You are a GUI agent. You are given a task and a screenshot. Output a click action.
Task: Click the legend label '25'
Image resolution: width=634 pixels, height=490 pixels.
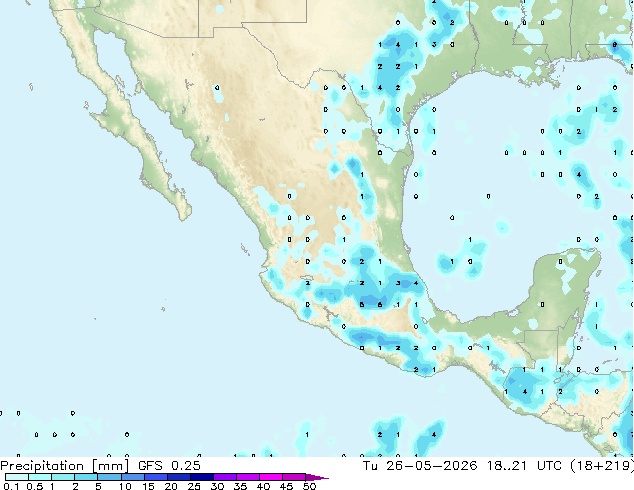[x=194, y=486]
